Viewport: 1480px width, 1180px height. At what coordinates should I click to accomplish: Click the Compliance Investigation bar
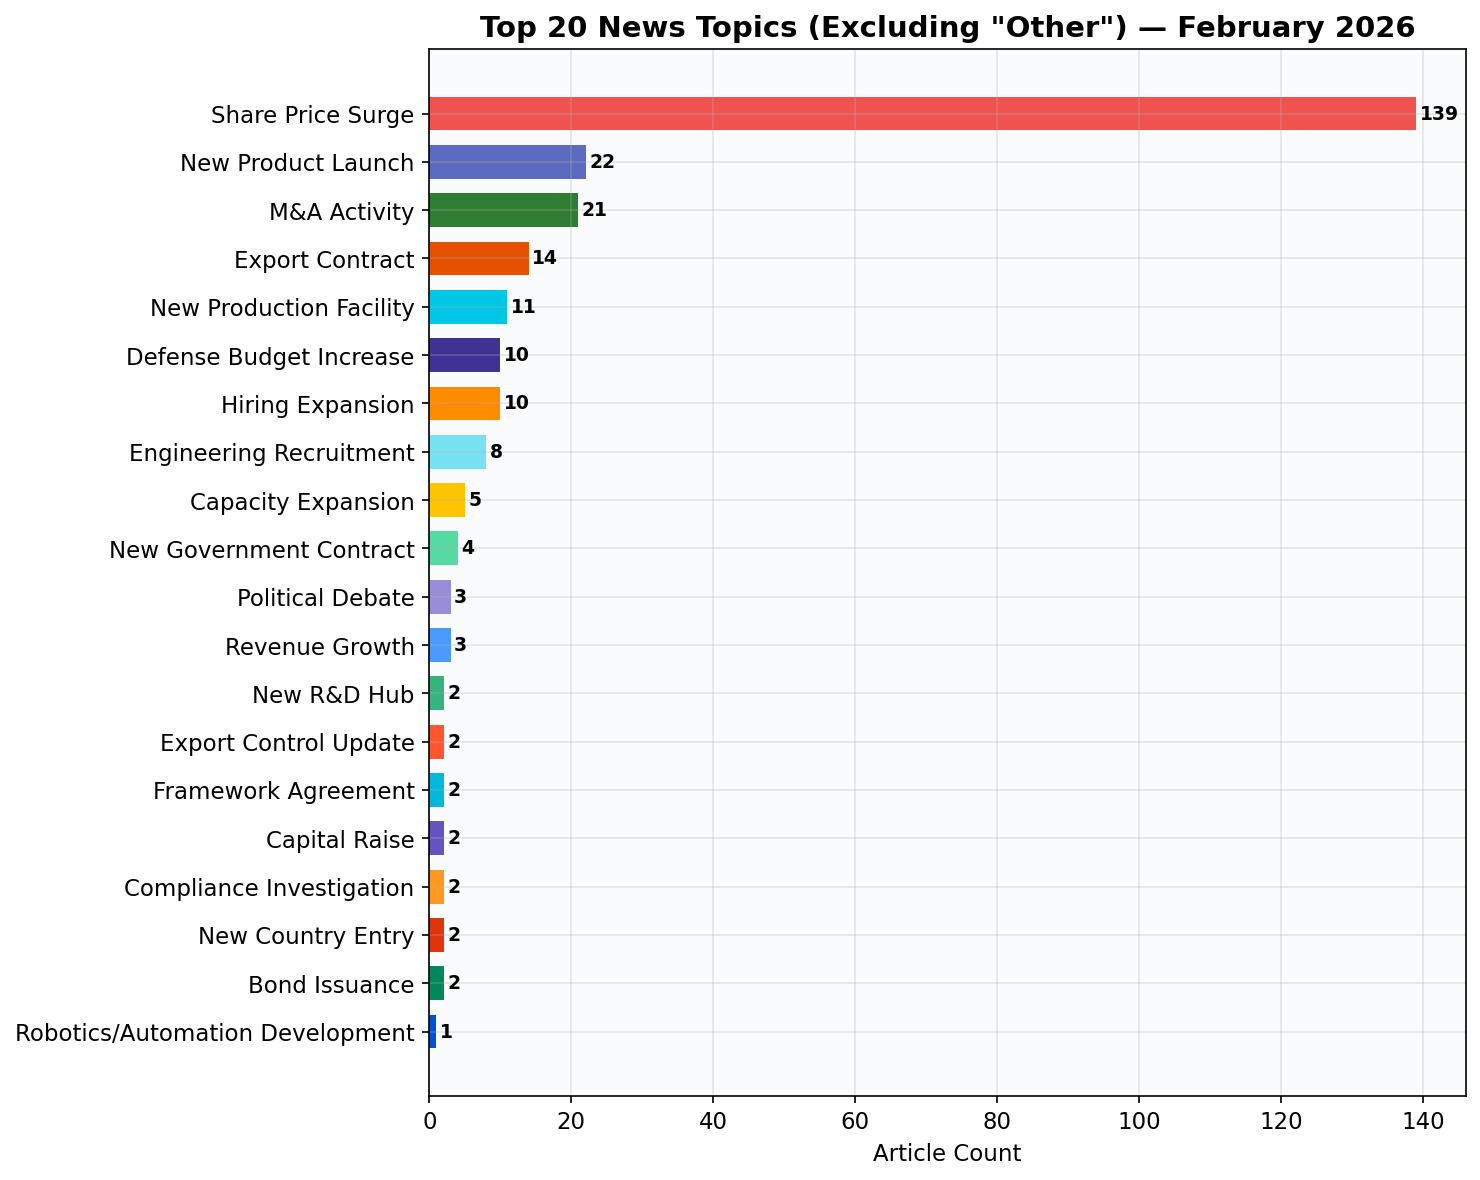(437, 887)
